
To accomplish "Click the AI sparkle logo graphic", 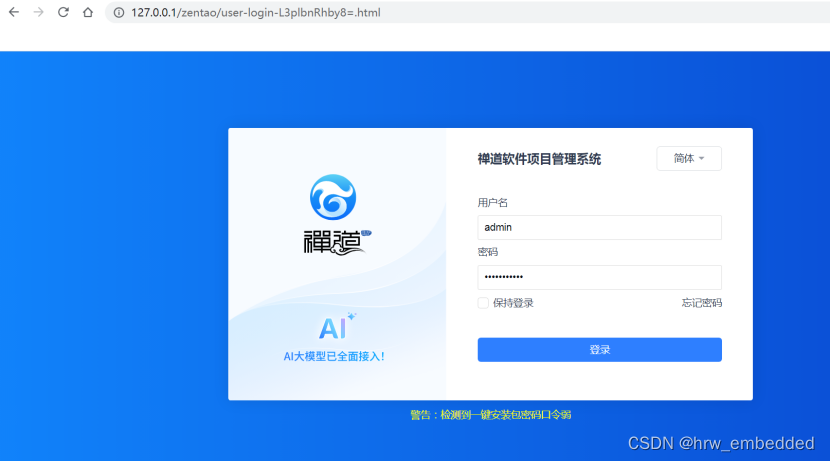I will (337, 327).
